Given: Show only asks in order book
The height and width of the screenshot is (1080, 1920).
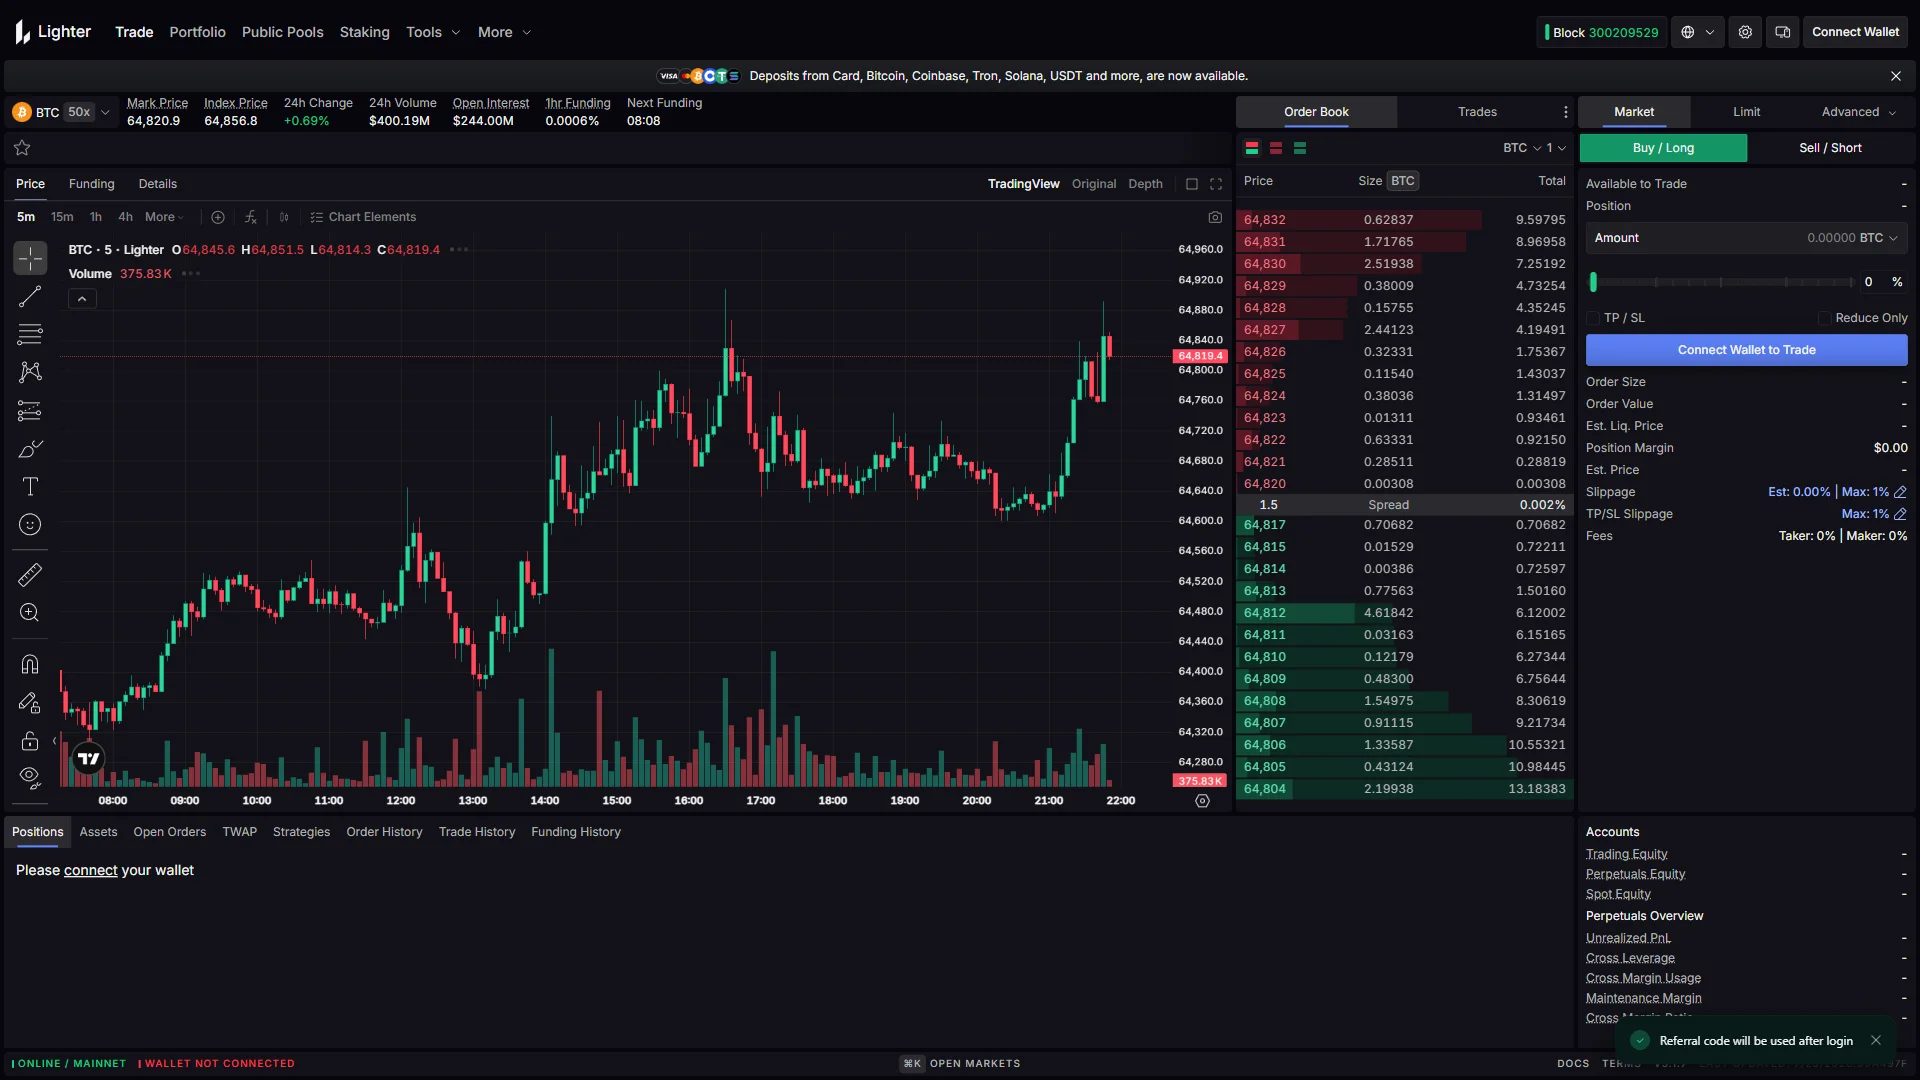Looking at the screenshot, I should 1276,148.
